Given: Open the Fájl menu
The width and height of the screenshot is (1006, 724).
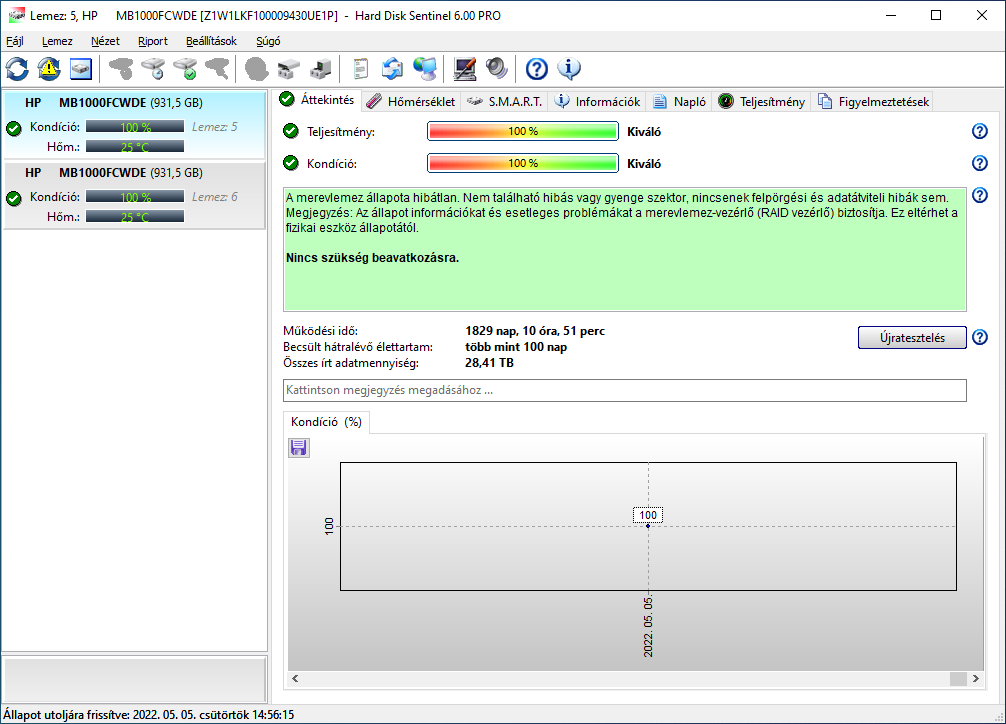Looking at the screenshot, I should coord(15,41).
